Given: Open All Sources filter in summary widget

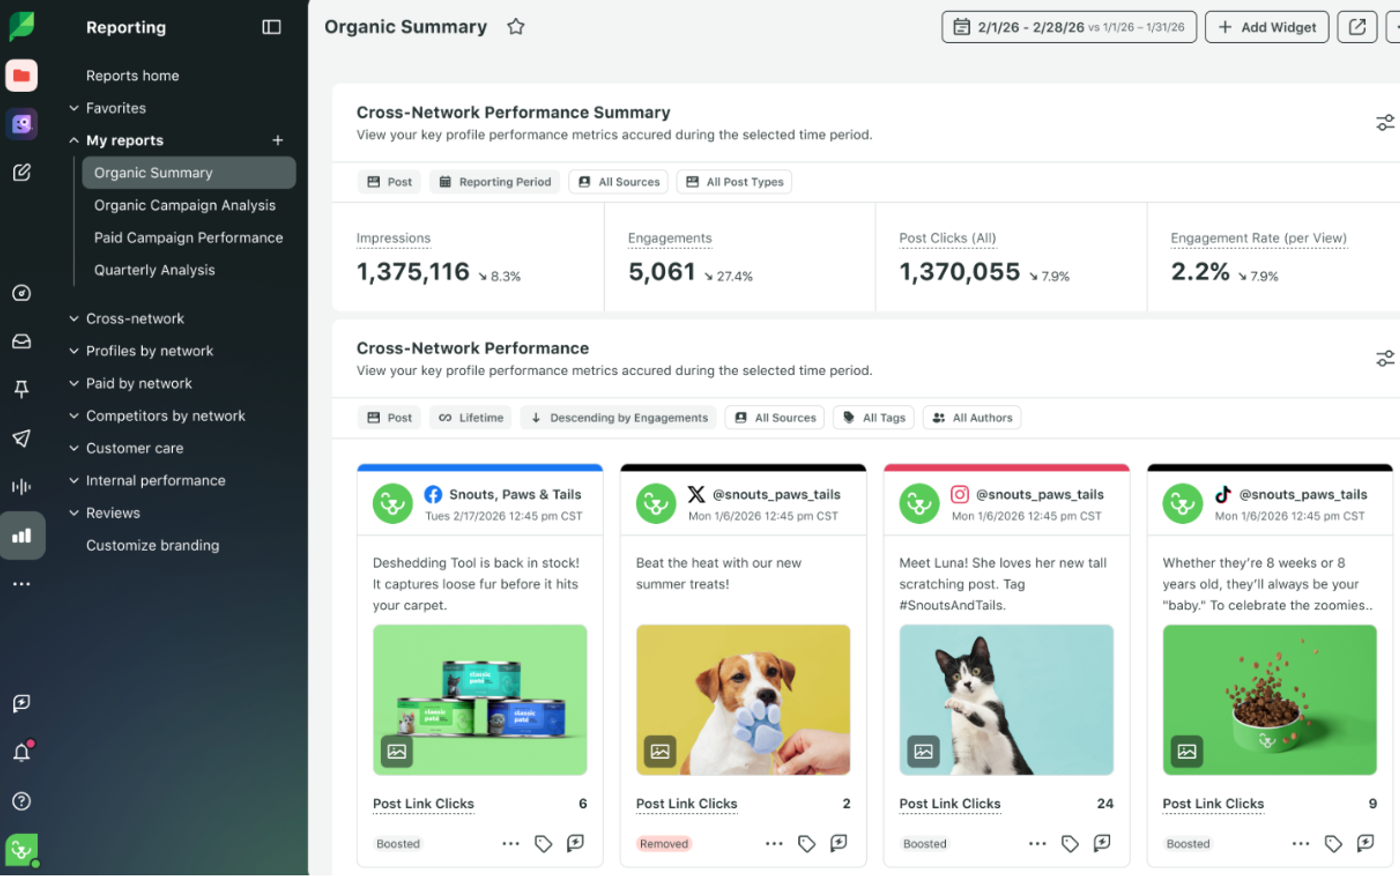Looking at the screenshot, I should click(618, 182).
